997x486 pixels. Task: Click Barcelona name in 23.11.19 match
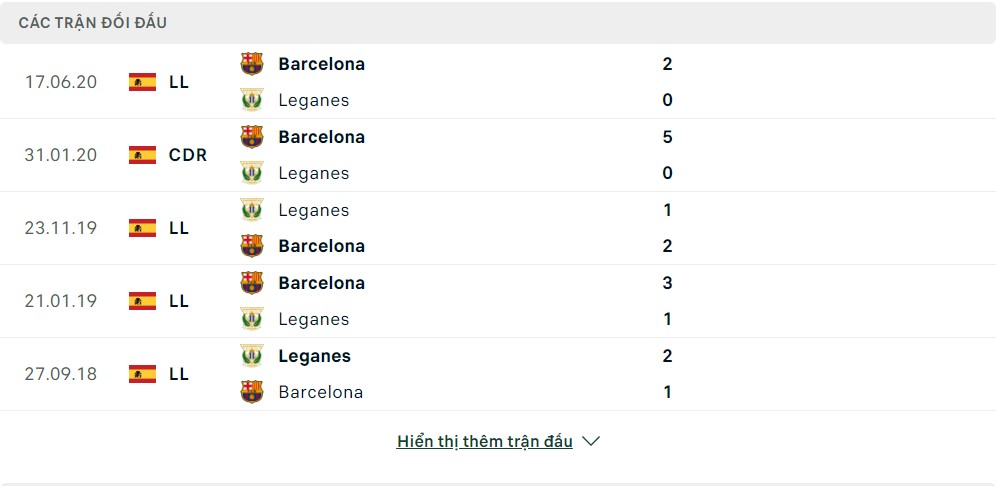(321, 246)
